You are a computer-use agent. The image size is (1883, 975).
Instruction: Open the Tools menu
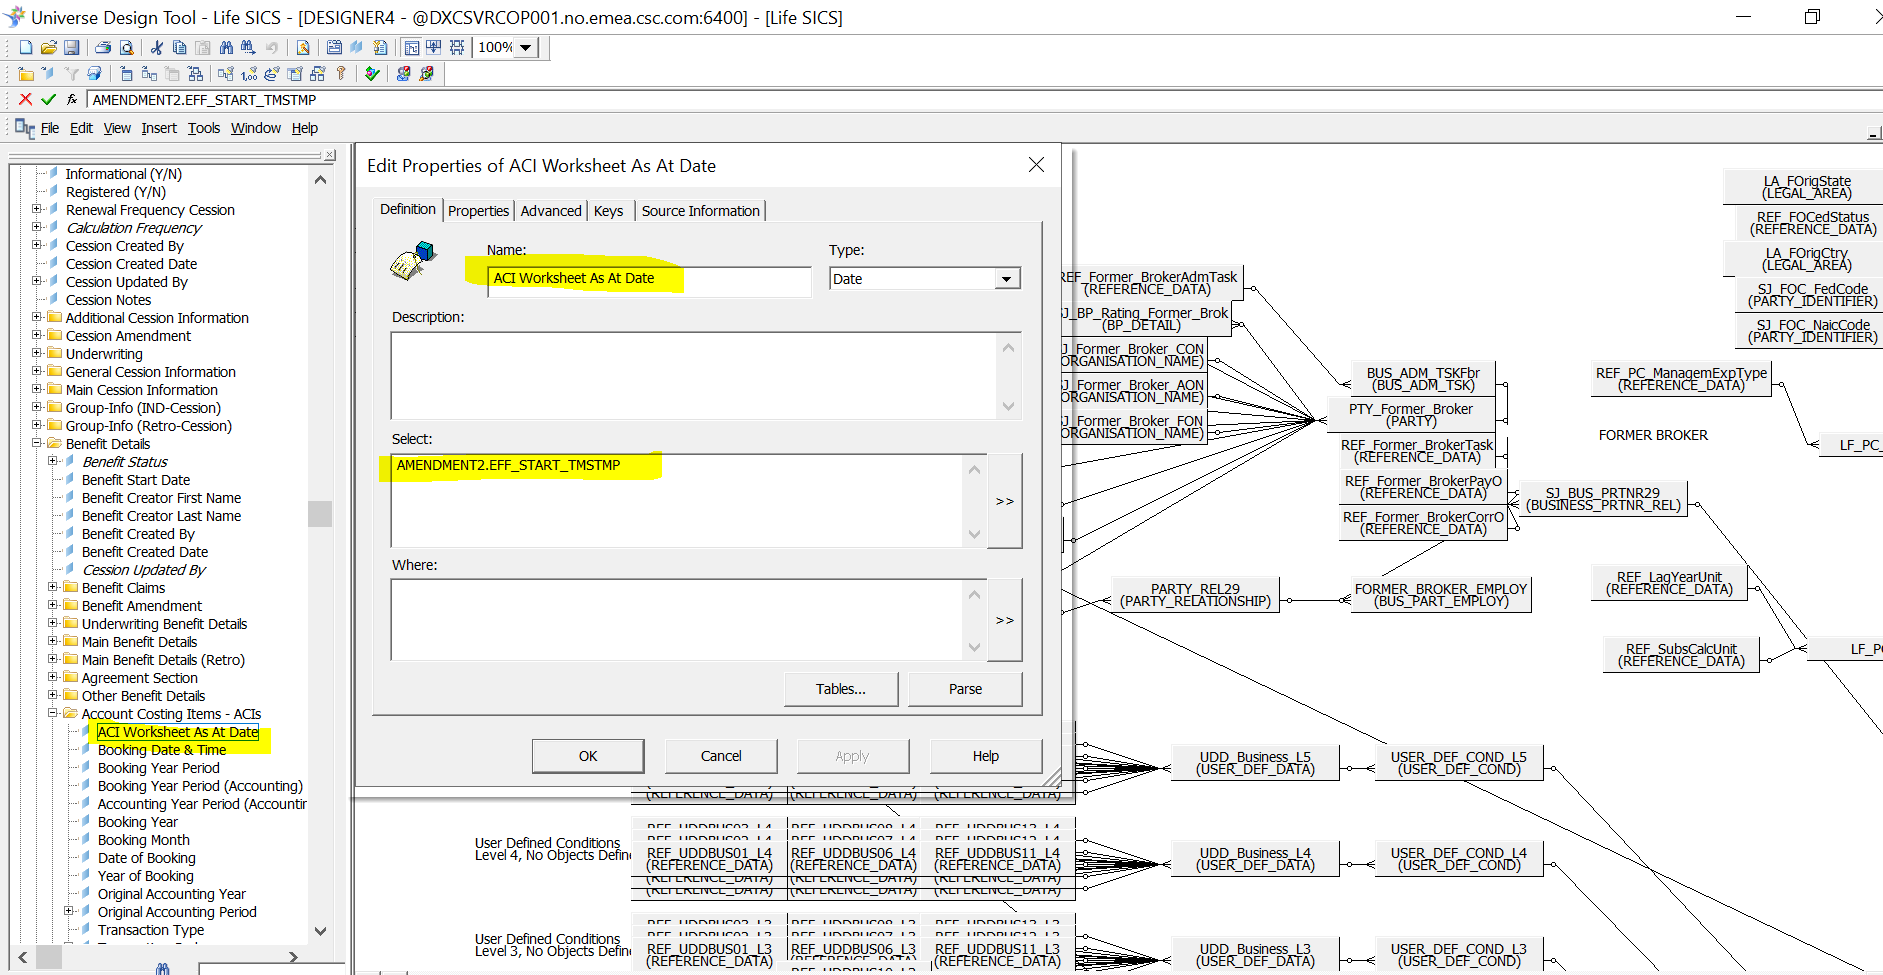tap(204, 128)
